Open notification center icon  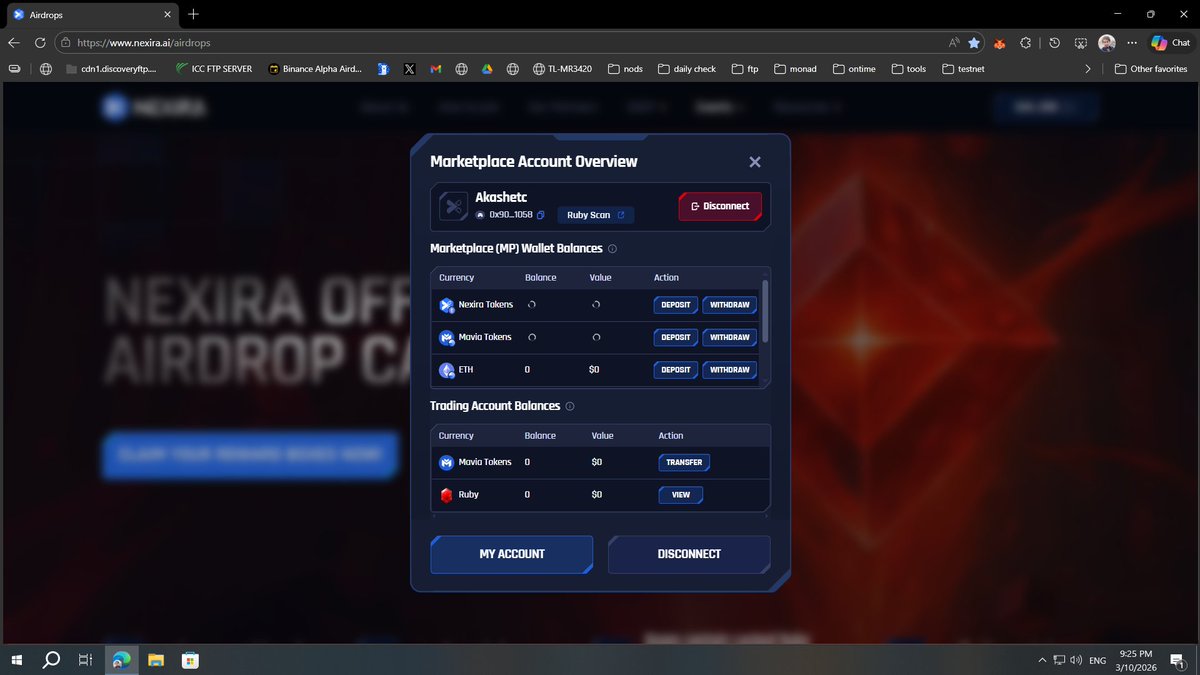(1177, 660)
